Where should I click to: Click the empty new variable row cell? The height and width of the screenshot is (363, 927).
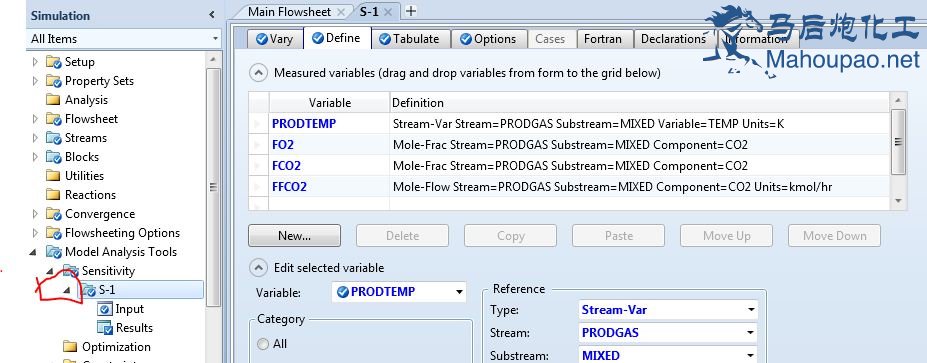coord(329,203)
